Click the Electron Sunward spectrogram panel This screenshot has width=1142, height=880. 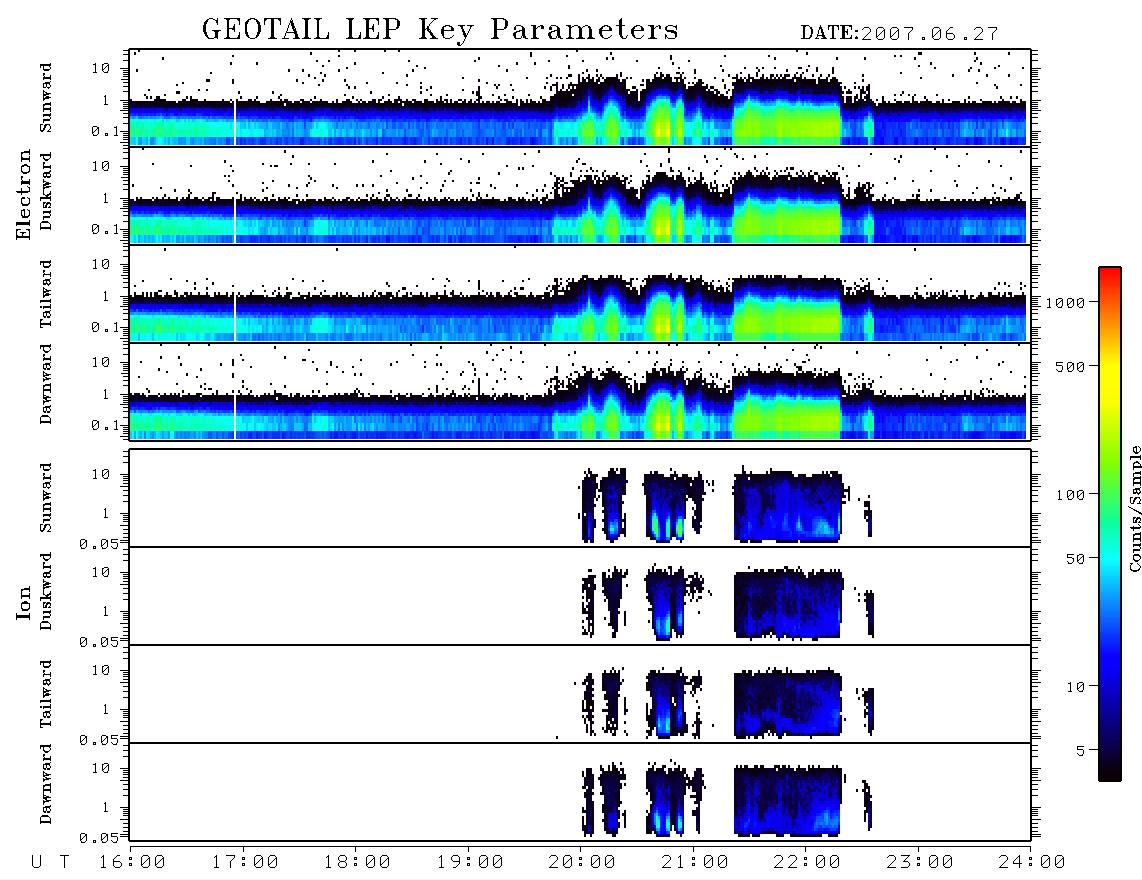(x=580, y=98)
